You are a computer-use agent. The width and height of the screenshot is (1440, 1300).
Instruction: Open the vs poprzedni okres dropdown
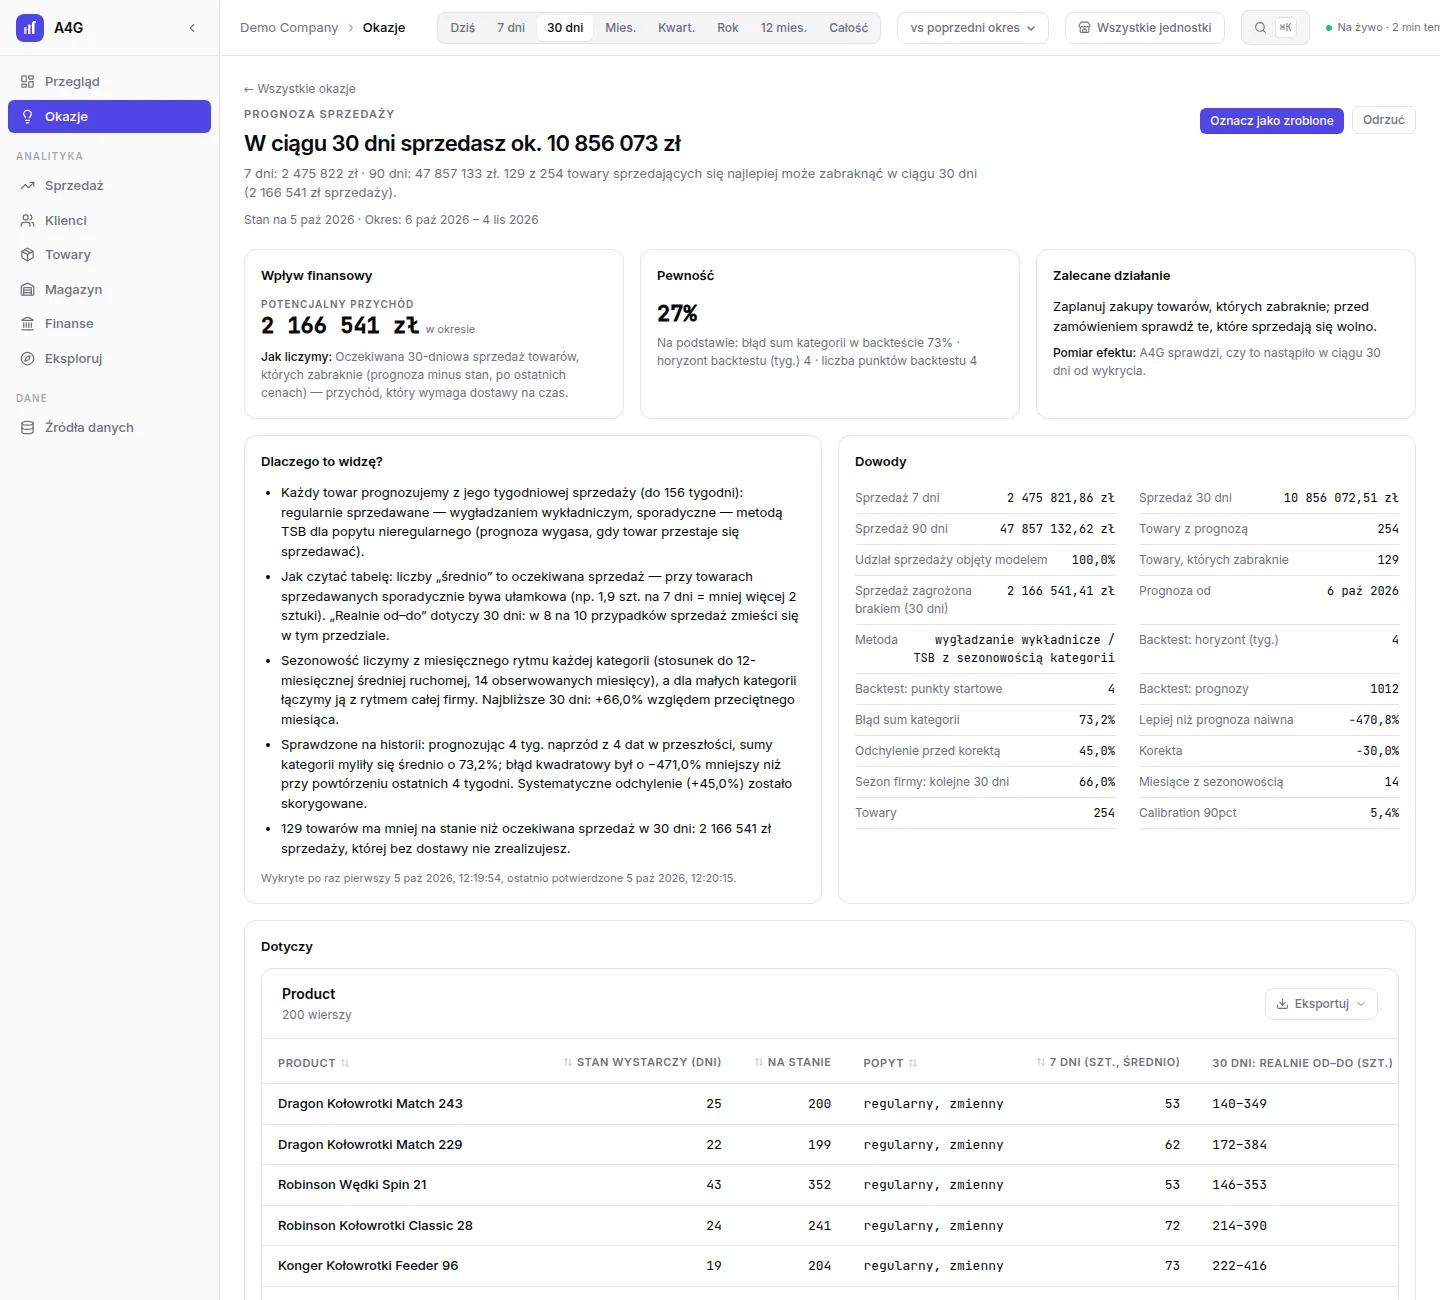(x=973, y=28)
